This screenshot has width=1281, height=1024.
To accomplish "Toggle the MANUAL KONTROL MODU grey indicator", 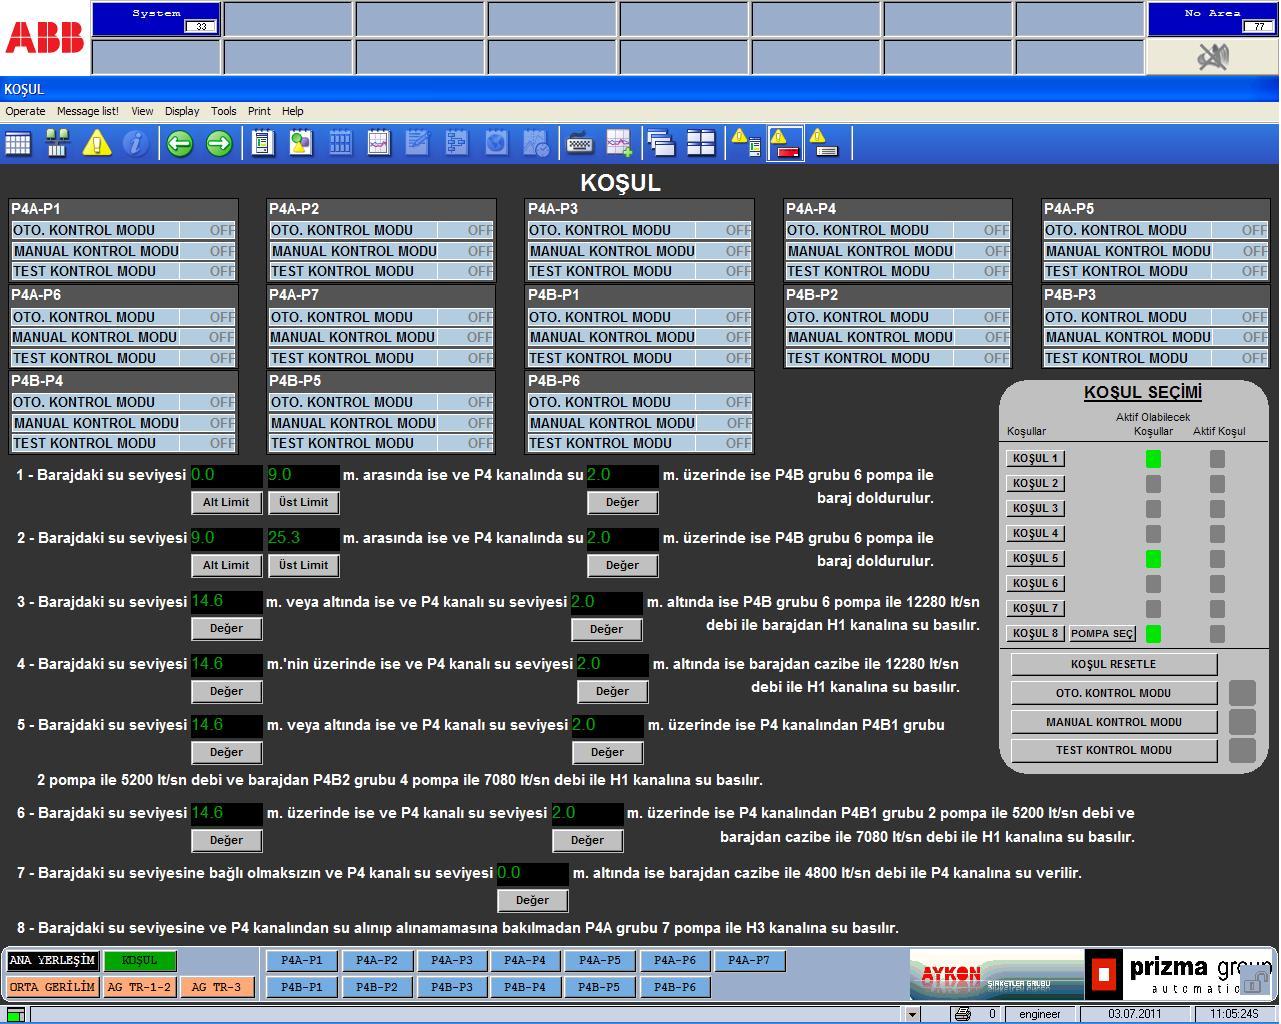I will tap(1242, 722).
